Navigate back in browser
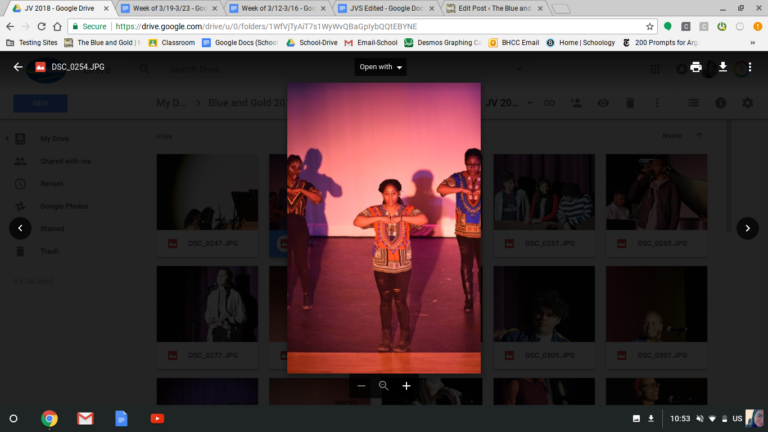Image resolution: width=768 pixels, height=432 pixels. coord(10,26)
